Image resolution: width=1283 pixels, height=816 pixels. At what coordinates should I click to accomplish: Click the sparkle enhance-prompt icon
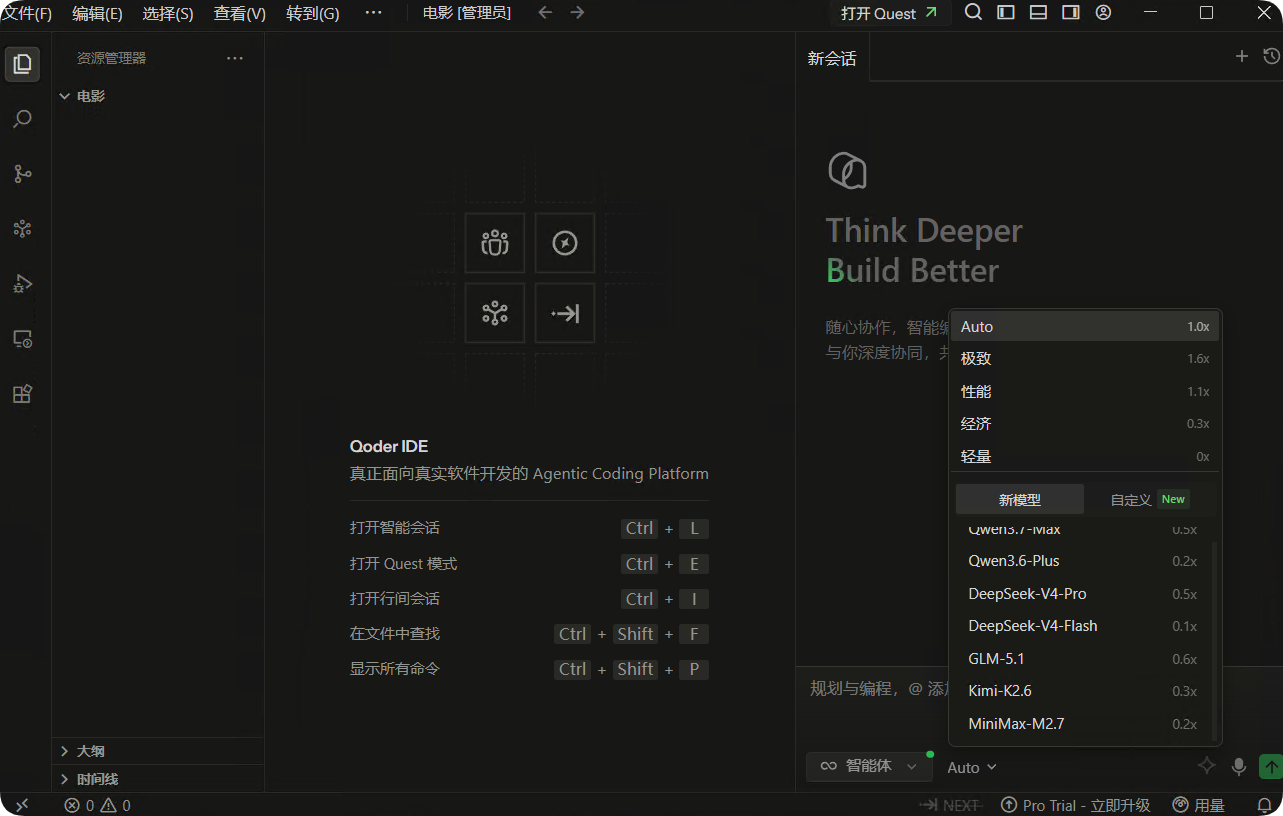(1207, 766)
